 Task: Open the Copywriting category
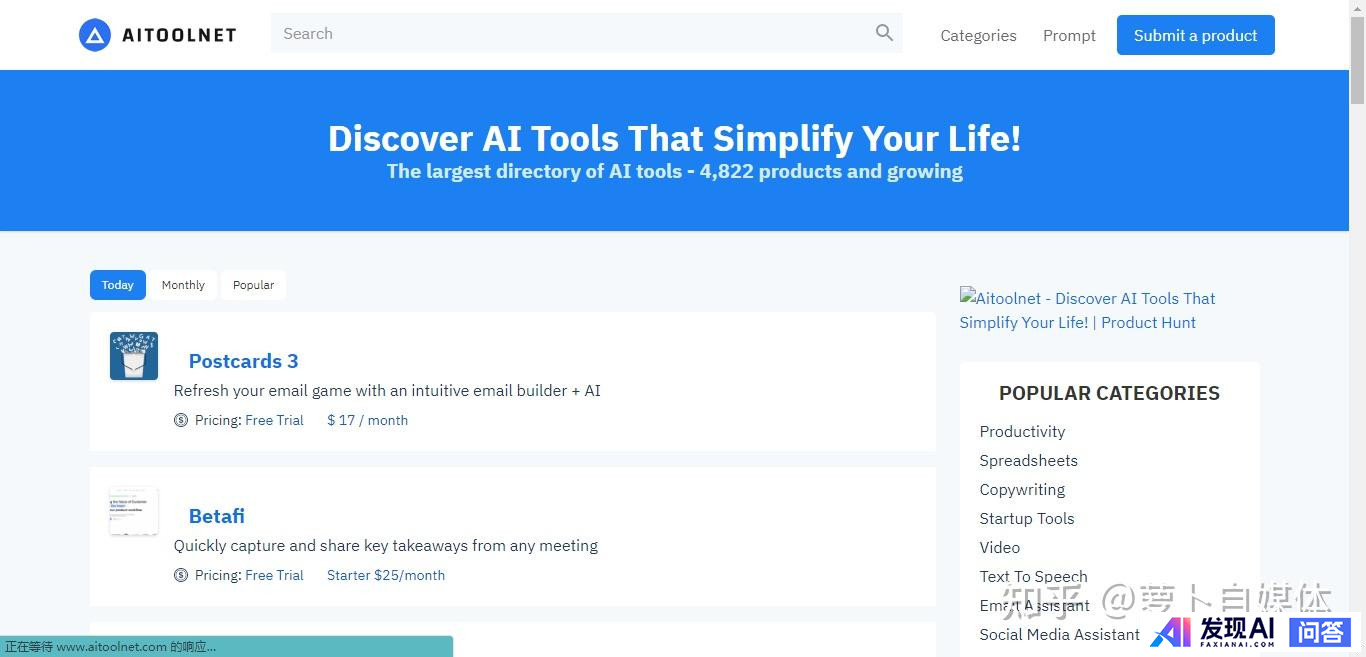(x=1022, y=489)
